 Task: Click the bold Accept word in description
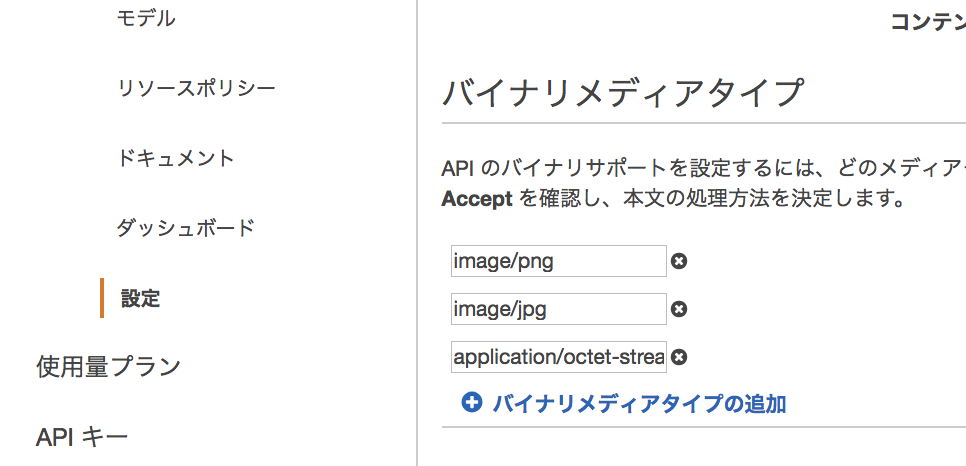point(477,199)
